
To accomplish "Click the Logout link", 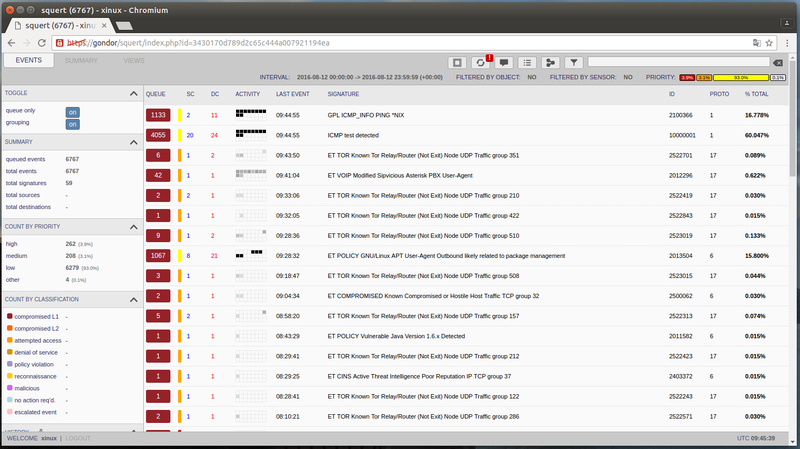I will point(78,439).
